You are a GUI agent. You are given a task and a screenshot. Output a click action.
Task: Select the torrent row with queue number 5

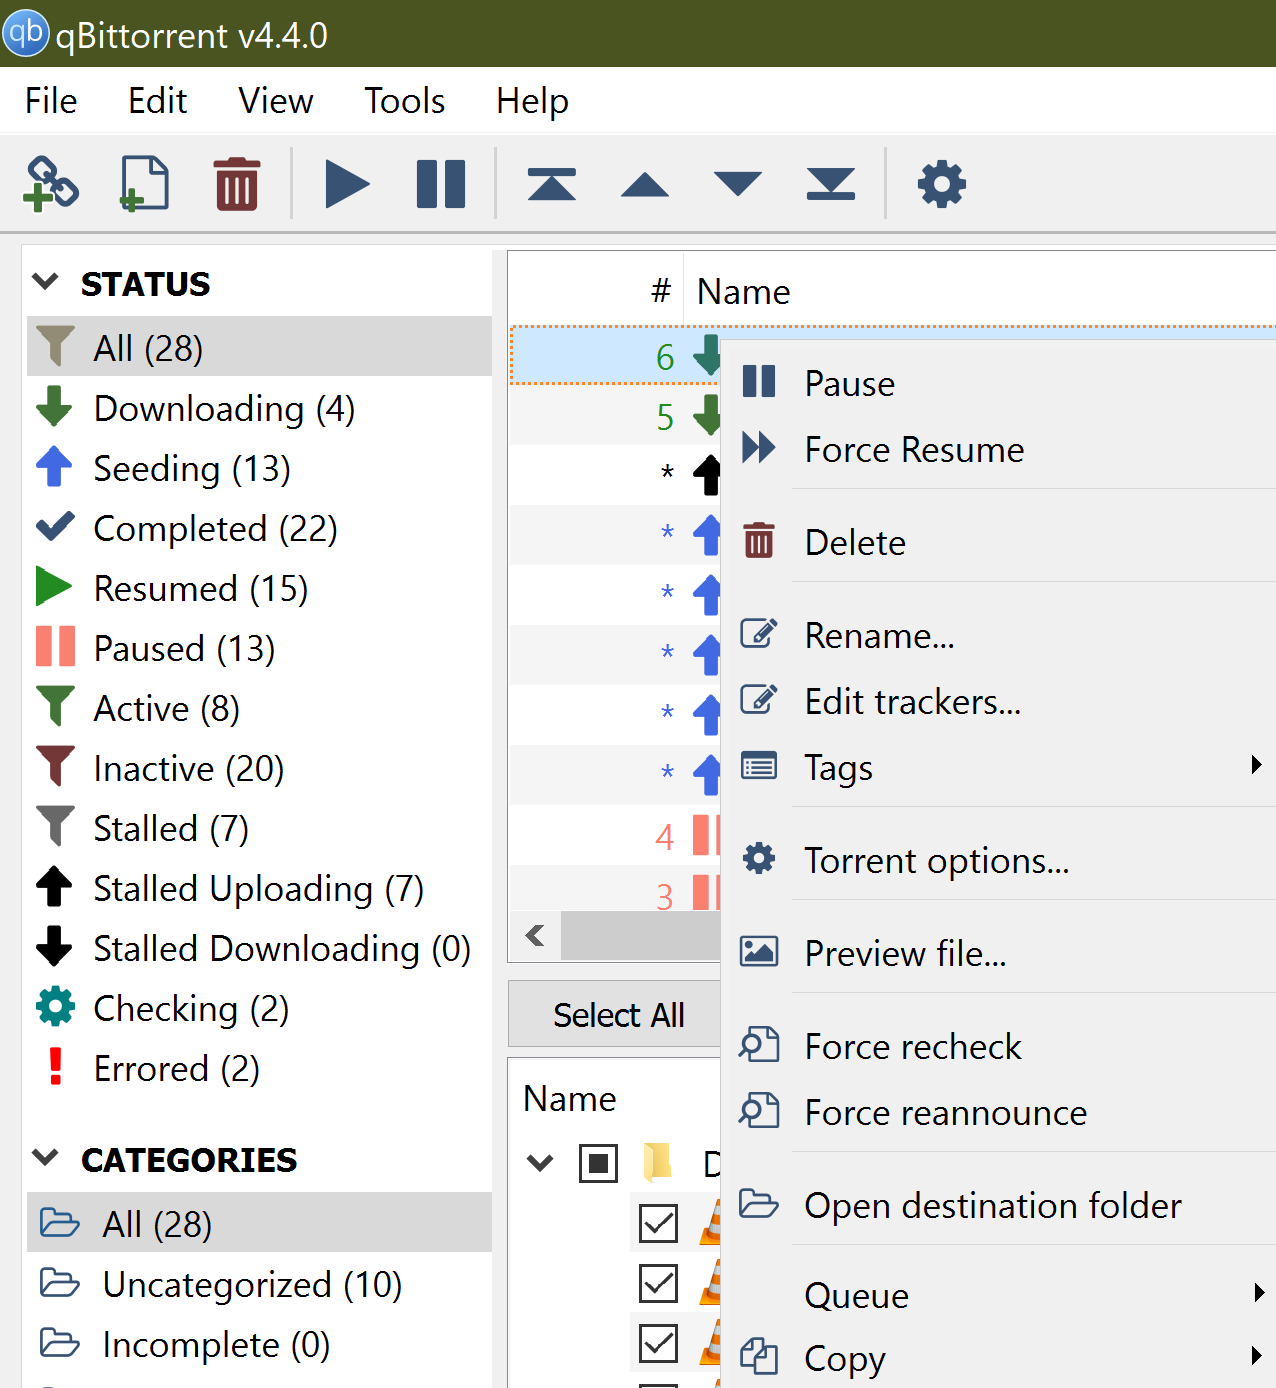(x=615, y=415)
